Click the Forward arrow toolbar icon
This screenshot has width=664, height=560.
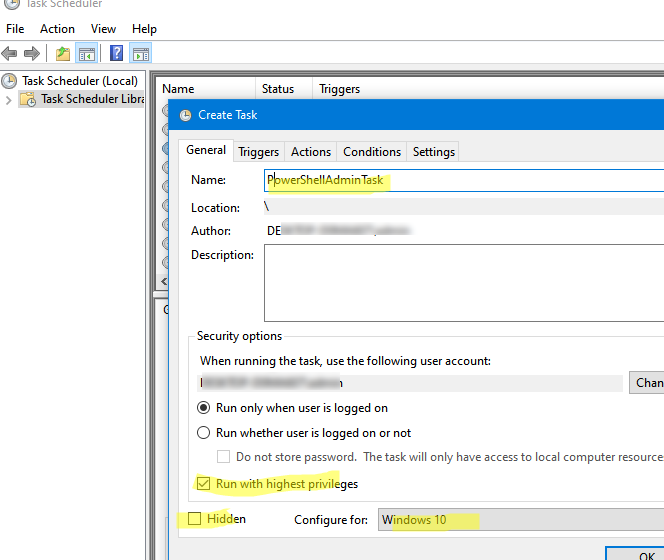click(x=32, y=53)
